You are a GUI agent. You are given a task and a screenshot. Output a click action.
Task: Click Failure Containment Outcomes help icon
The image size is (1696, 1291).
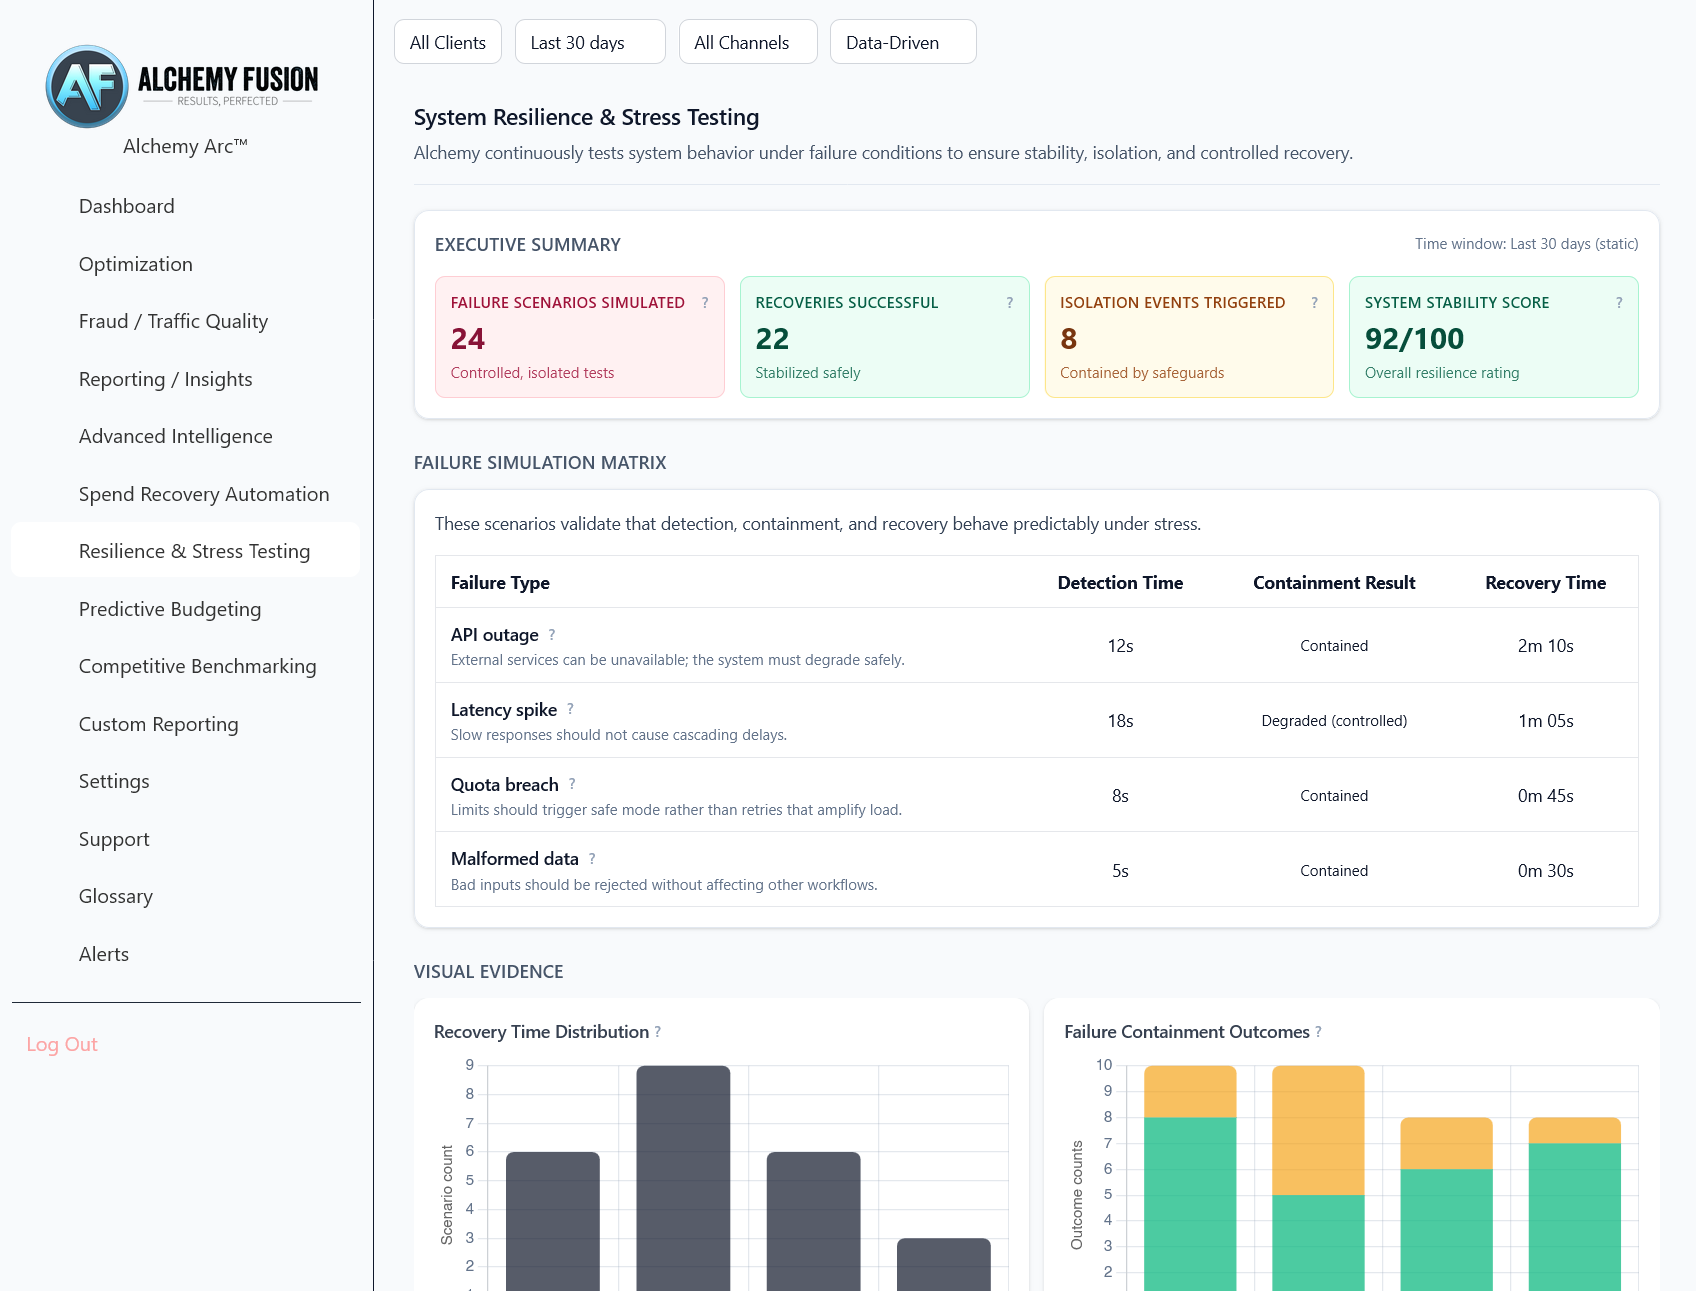(1318, 1032)
